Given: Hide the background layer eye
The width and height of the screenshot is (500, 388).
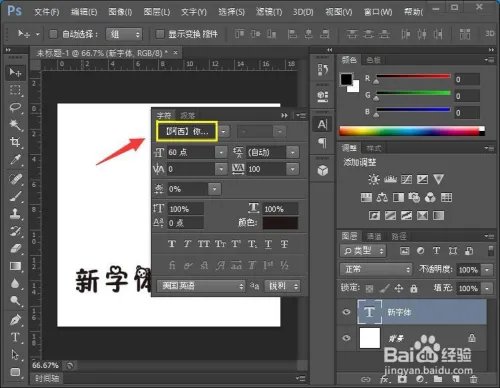Looking at the screenshot, I should click(347, 338).
